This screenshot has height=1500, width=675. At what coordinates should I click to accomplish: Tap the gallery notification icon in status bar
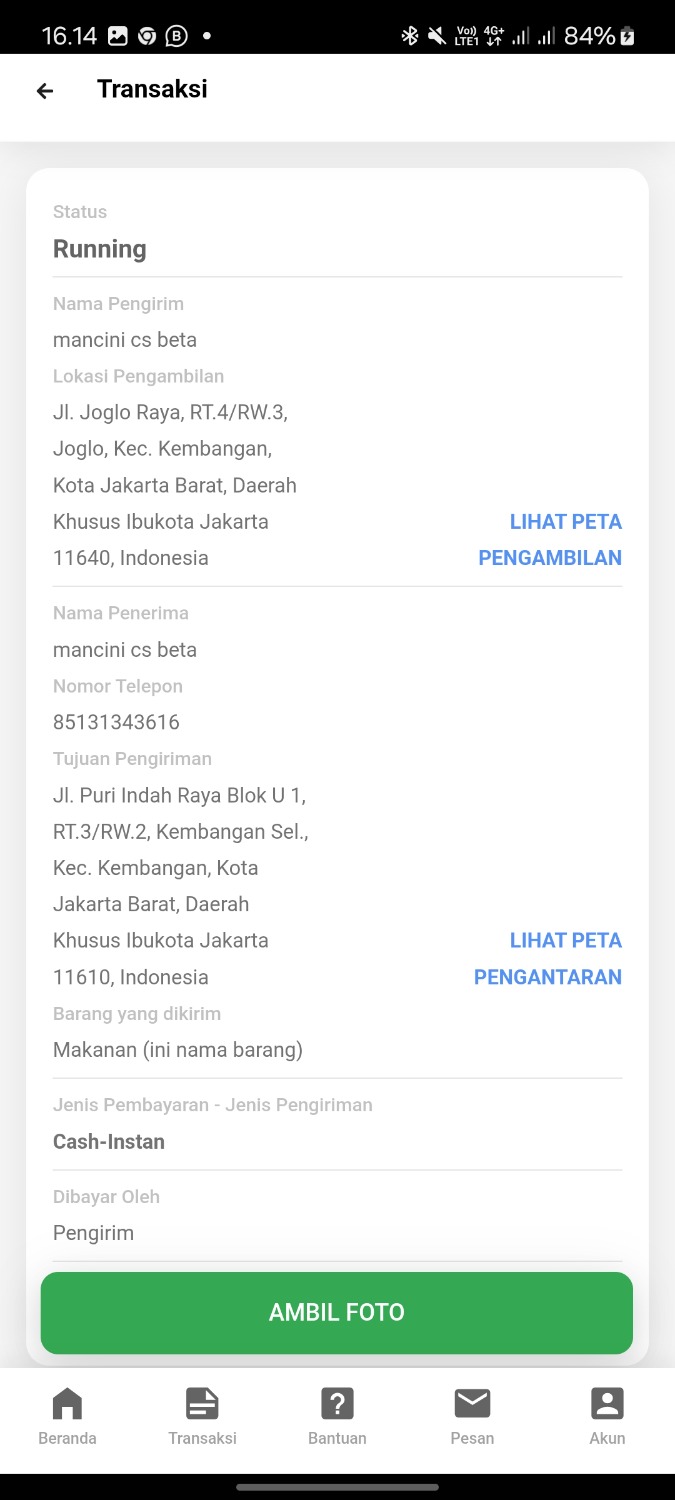118,36
